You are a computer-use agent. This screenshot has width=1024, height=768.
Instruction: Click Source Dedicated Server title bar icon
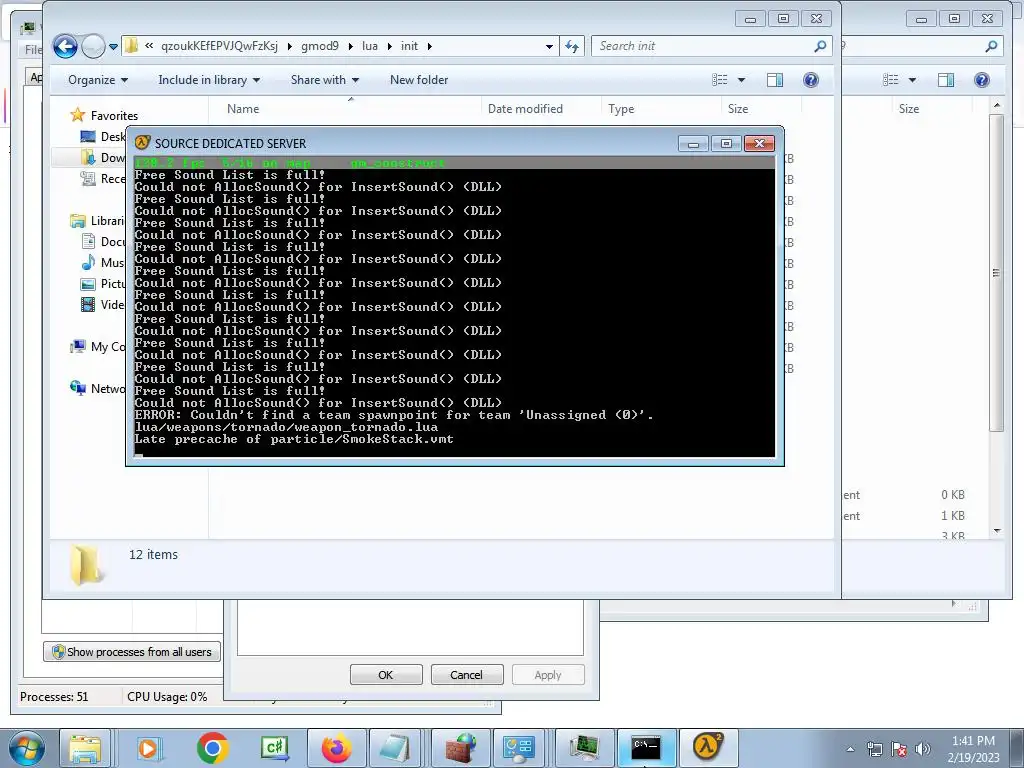click(142, 142)
